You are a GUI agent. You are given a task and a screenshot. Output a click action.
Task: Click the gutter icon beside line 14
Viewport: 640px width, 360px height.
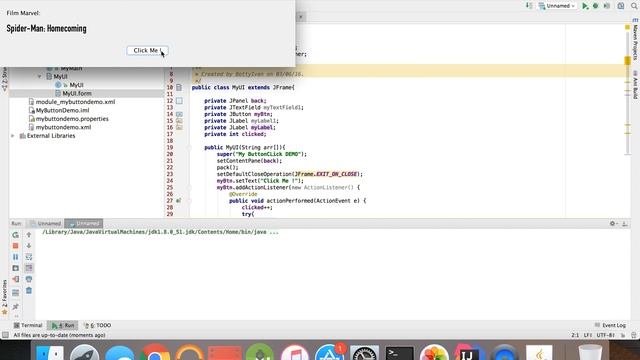[179, 114]
